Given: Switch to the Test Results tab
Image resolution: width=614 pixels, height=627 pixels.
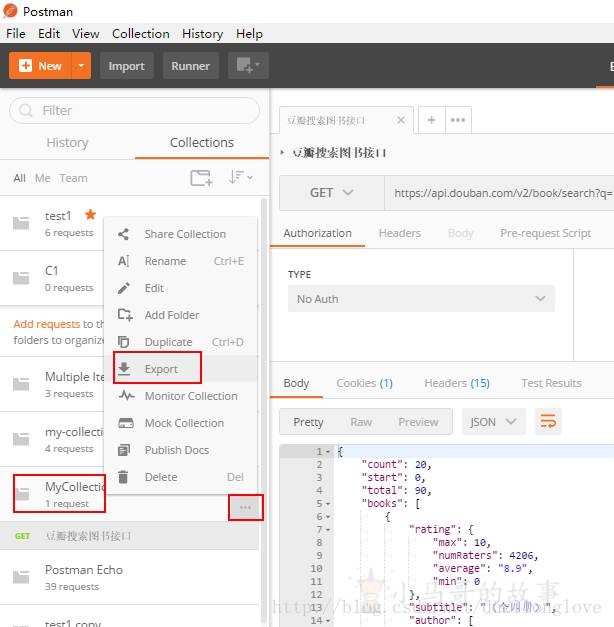Looking at the screenshot, I should pyautogui.click(x=551, y=383).
